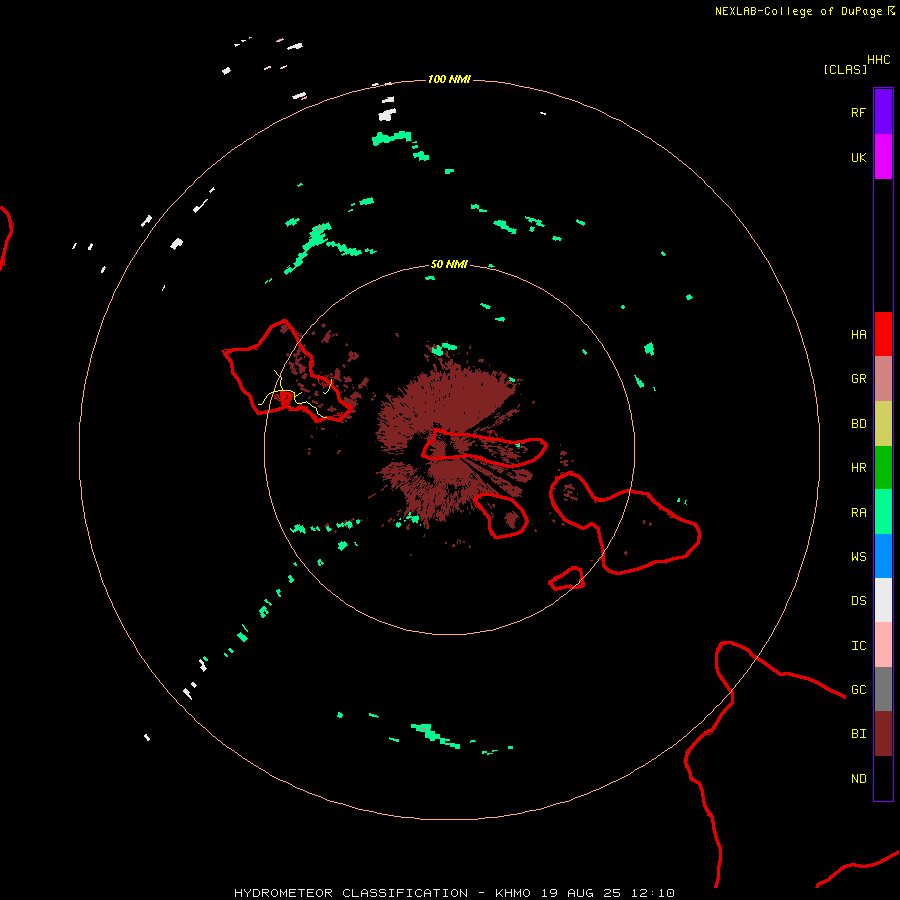Click the "BD" legend label

(859, 424)
